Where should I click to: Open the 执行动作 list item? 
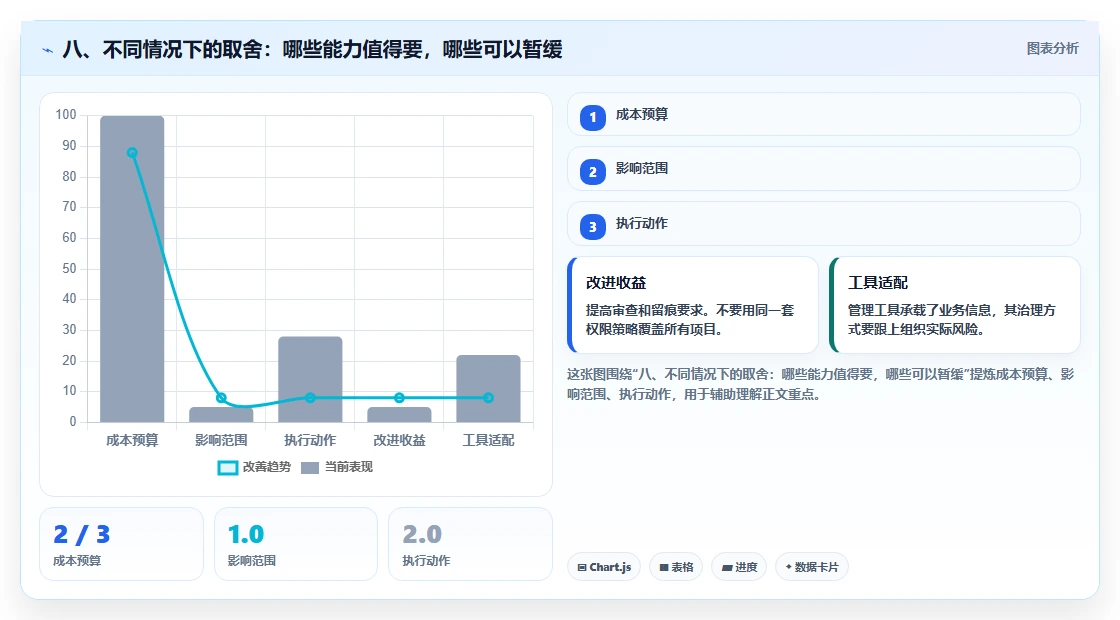pos(824,224)
